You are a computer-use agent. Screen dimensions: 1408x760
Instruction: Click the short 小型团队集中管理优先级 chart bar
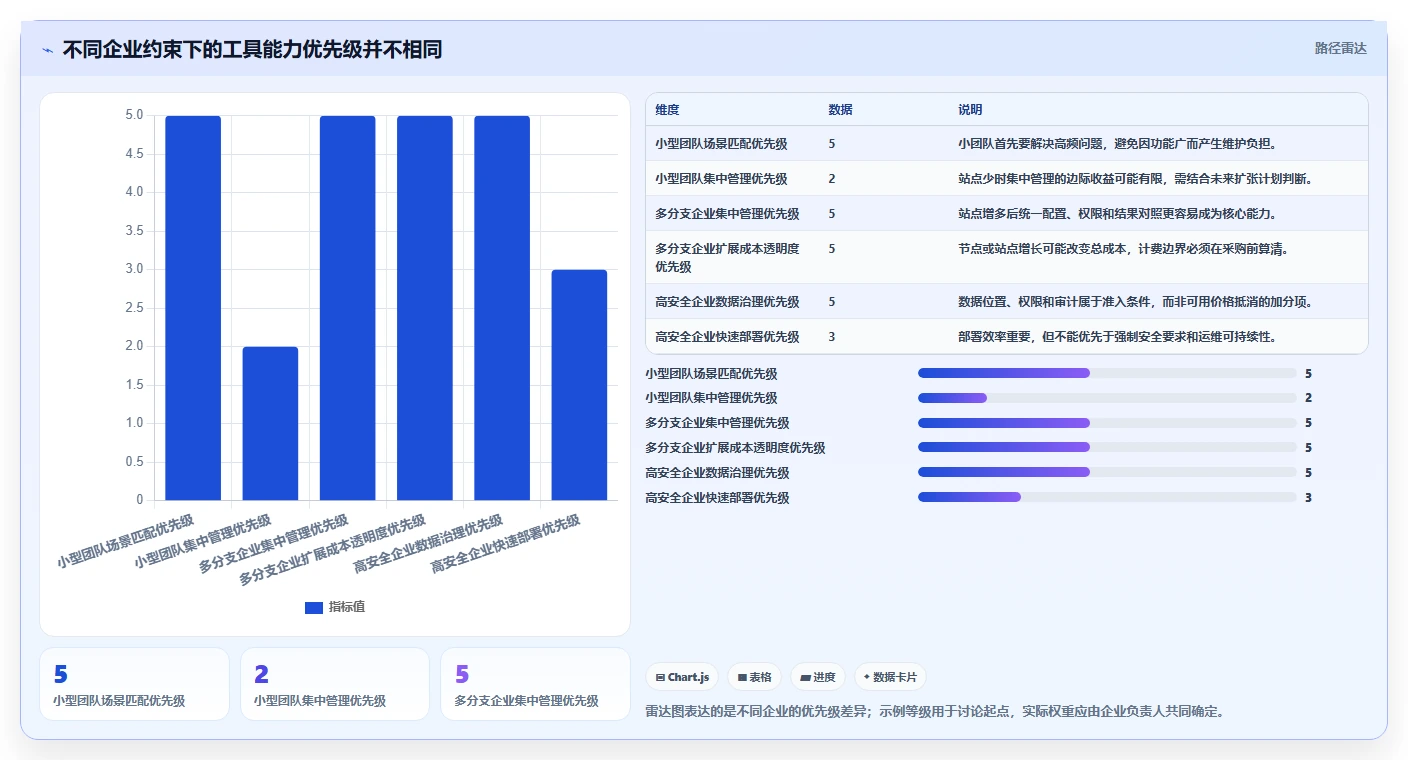click(x=270, y=423)
